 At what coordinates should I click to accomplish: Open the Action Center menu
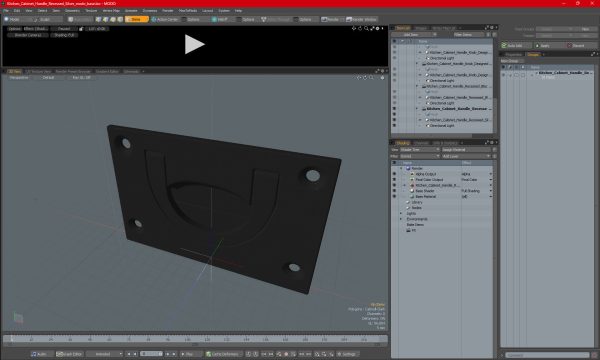[x=165, y=19]
